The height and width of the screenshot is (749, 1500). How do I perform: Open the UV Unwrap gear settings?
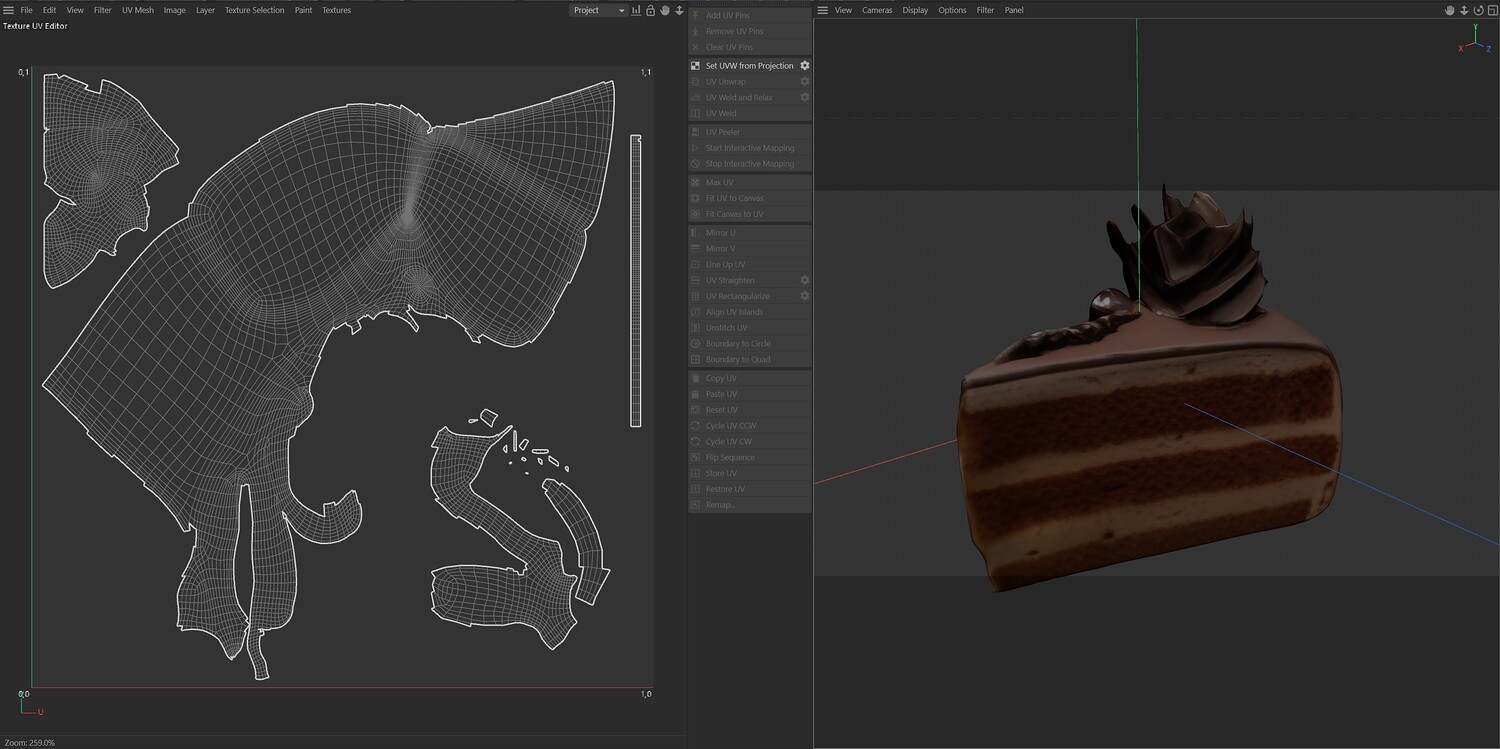(x=804, y=82)
